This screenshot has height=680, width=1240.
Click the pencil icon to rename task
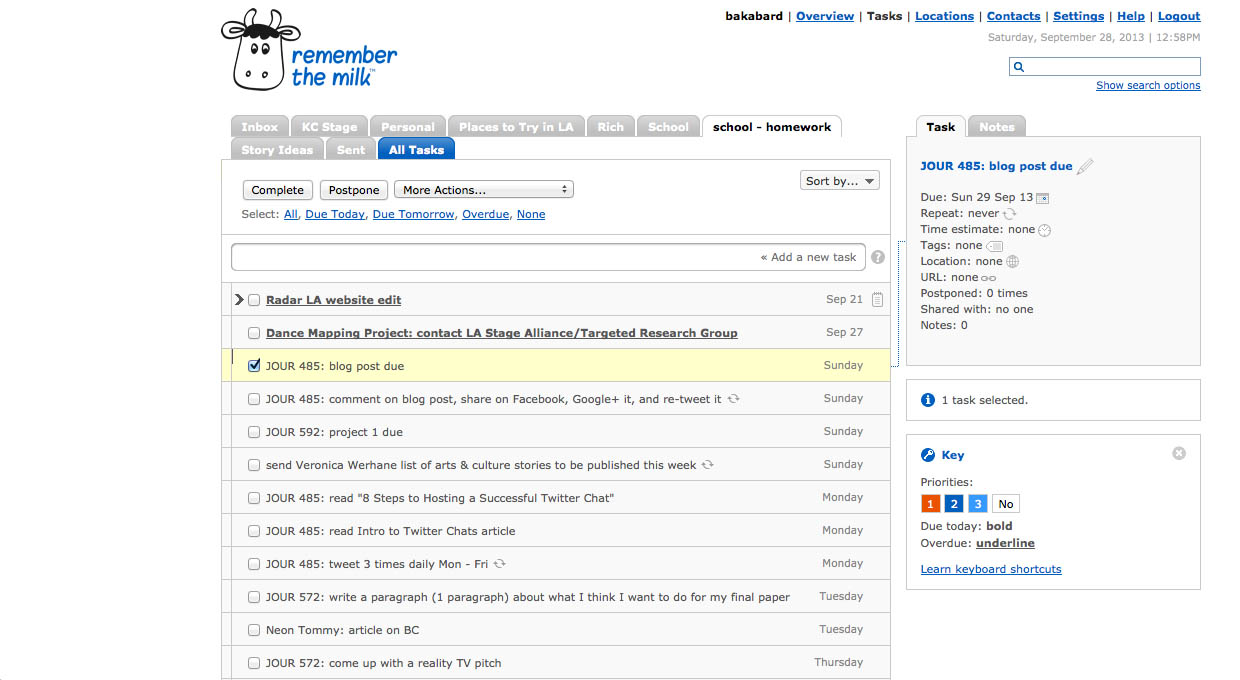pyautogui.click(x=1085, y=166)
